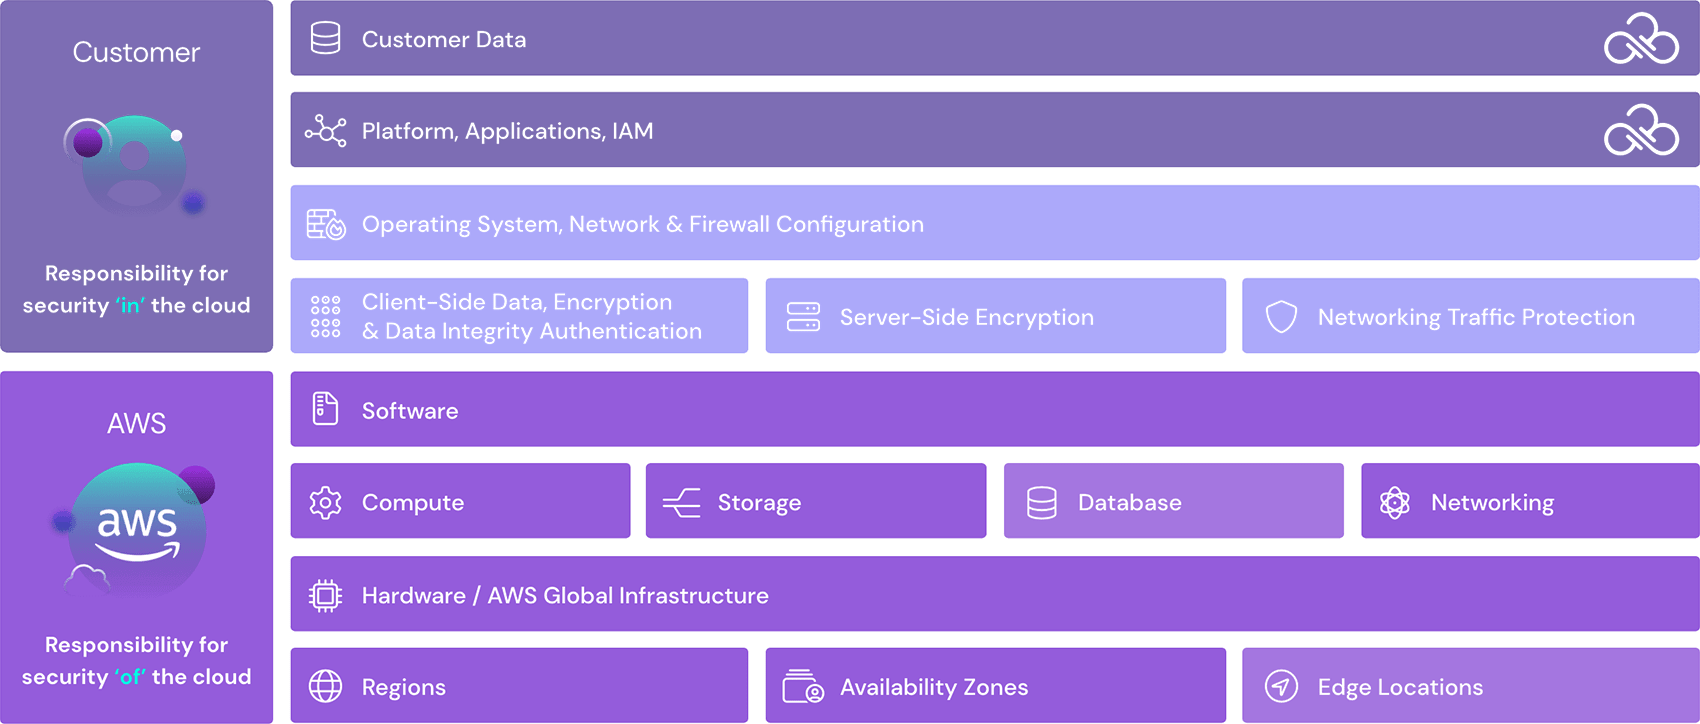Select Hardware / AWS Global Infrastructure label
The width and height of the screenshot is (1700, 724).
[x=565, y=595]
